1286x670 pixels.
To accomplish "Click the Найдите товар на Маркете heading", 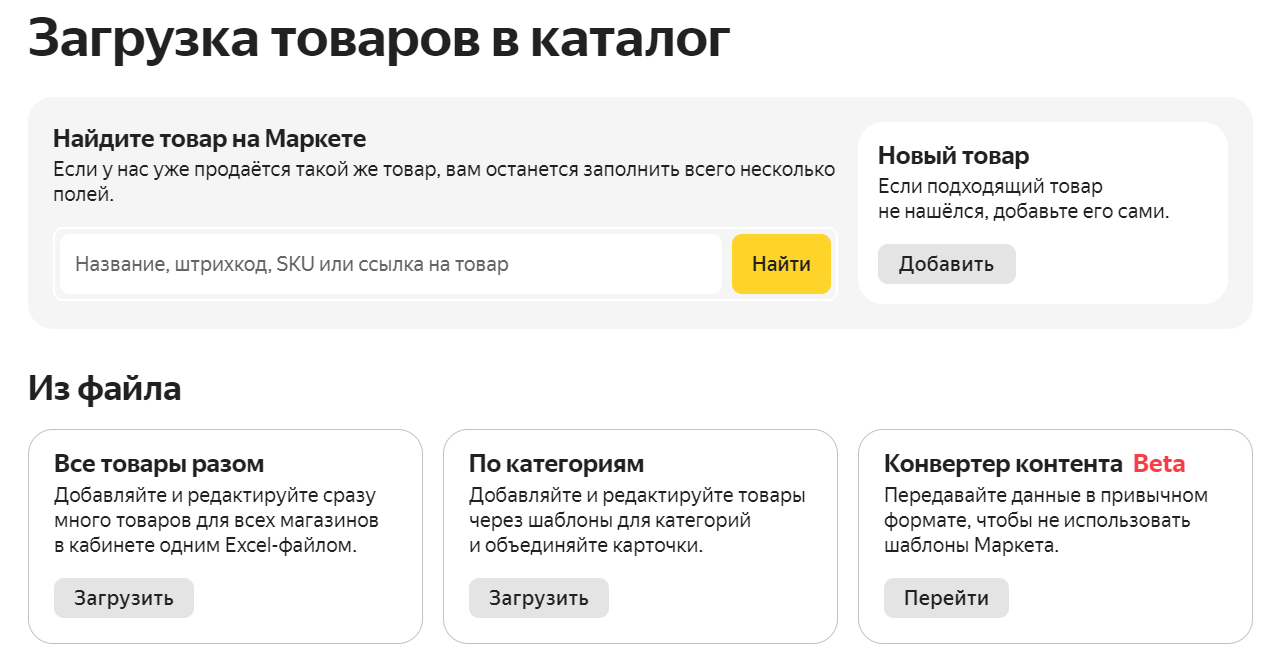I will (x=209, y=139).
